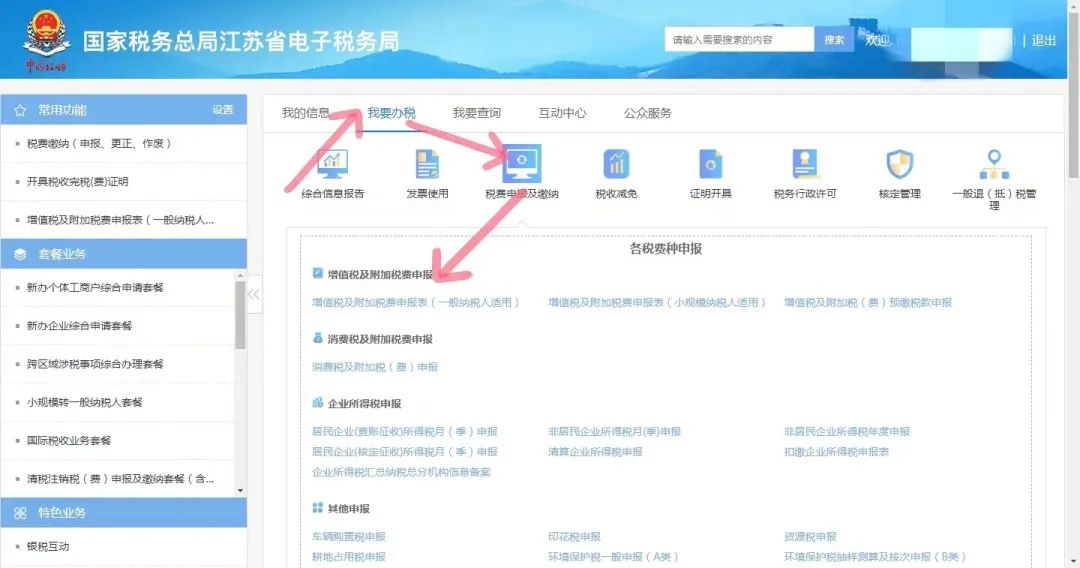Click icon beside 消费税及附加税费申报 heading
This screenshot has width=1080, height=568.
coord(318,338)
